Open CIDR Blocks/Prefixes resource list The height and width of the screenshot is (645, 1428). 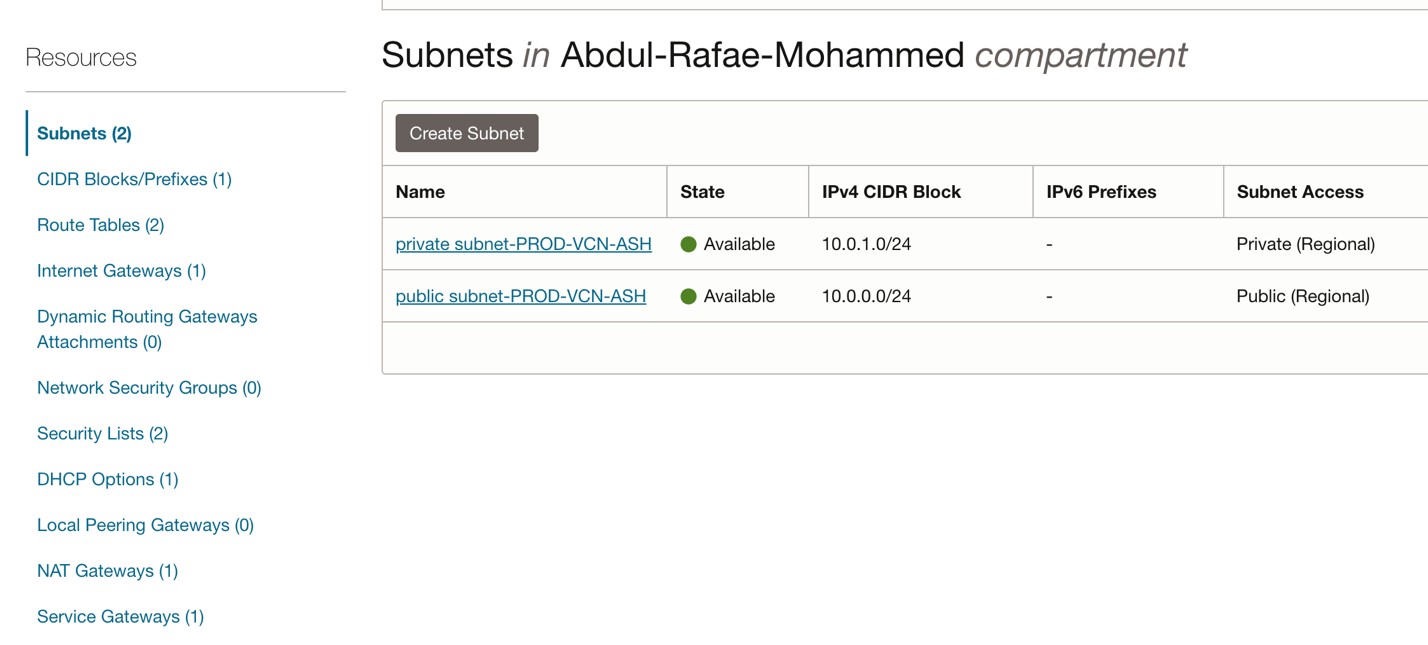point(134,179)
